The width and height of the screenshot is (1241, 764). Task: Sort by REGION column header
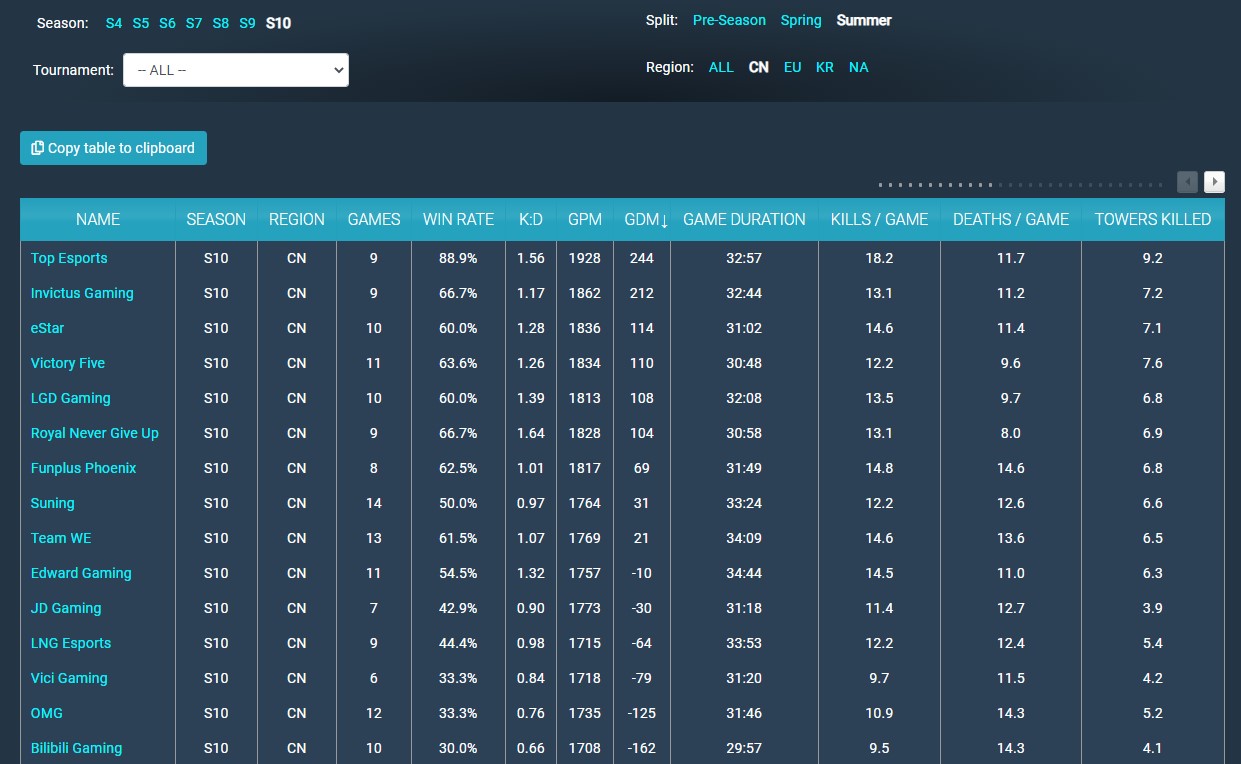coord(297,219)
